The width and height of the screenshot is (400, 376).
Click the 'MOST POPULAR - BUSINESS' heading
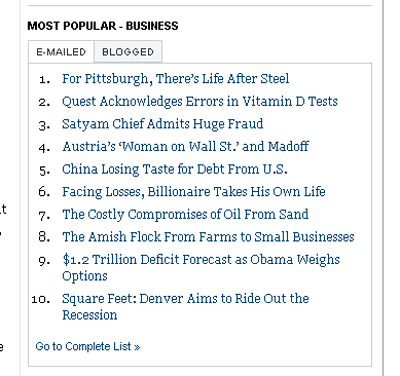pyautogui.click(x=103, y=26)
